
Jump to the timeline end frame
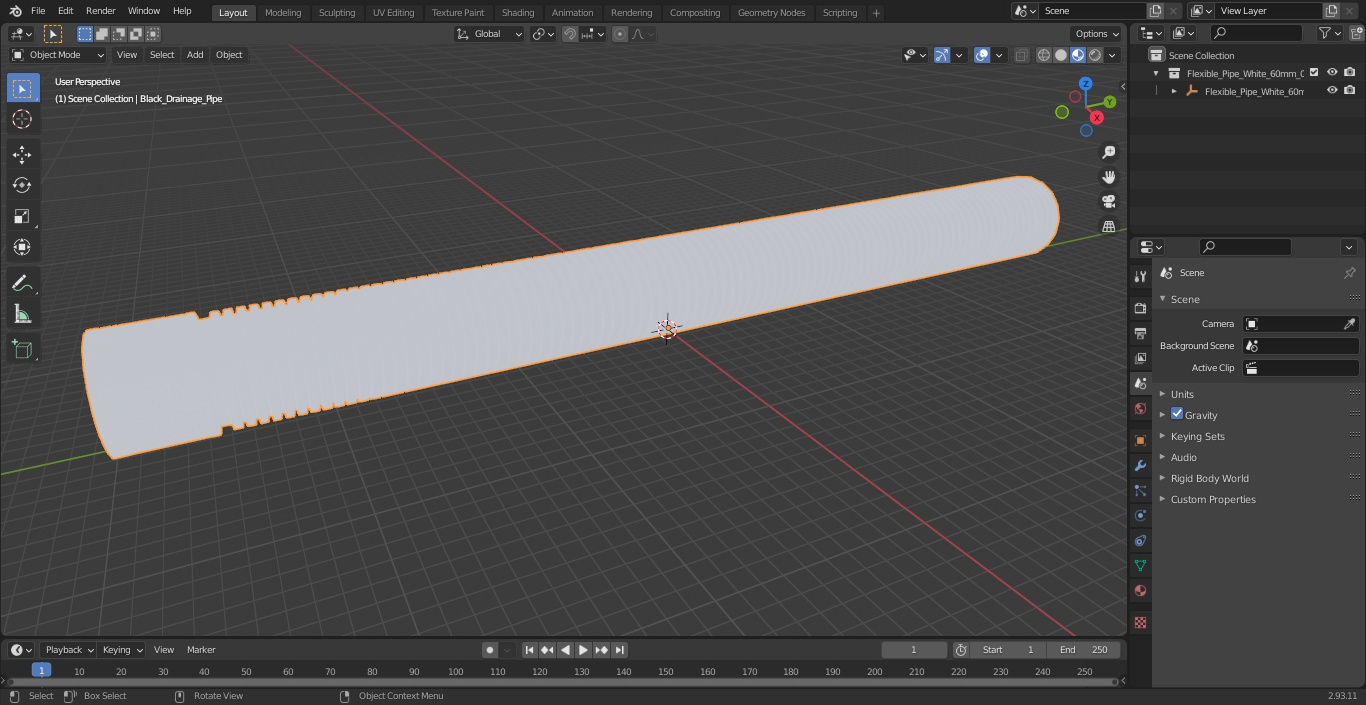(x=620, y=650)
